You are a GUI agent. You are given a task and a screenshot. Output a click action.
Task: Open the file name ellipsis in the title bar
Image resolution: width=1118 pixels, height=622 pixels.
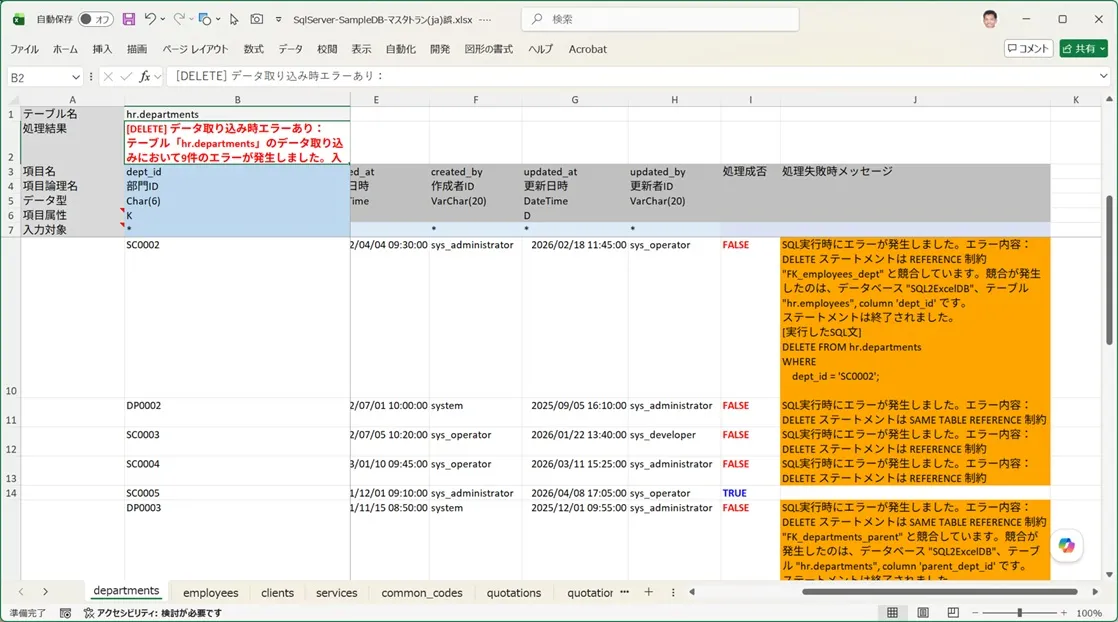point(486,20)
